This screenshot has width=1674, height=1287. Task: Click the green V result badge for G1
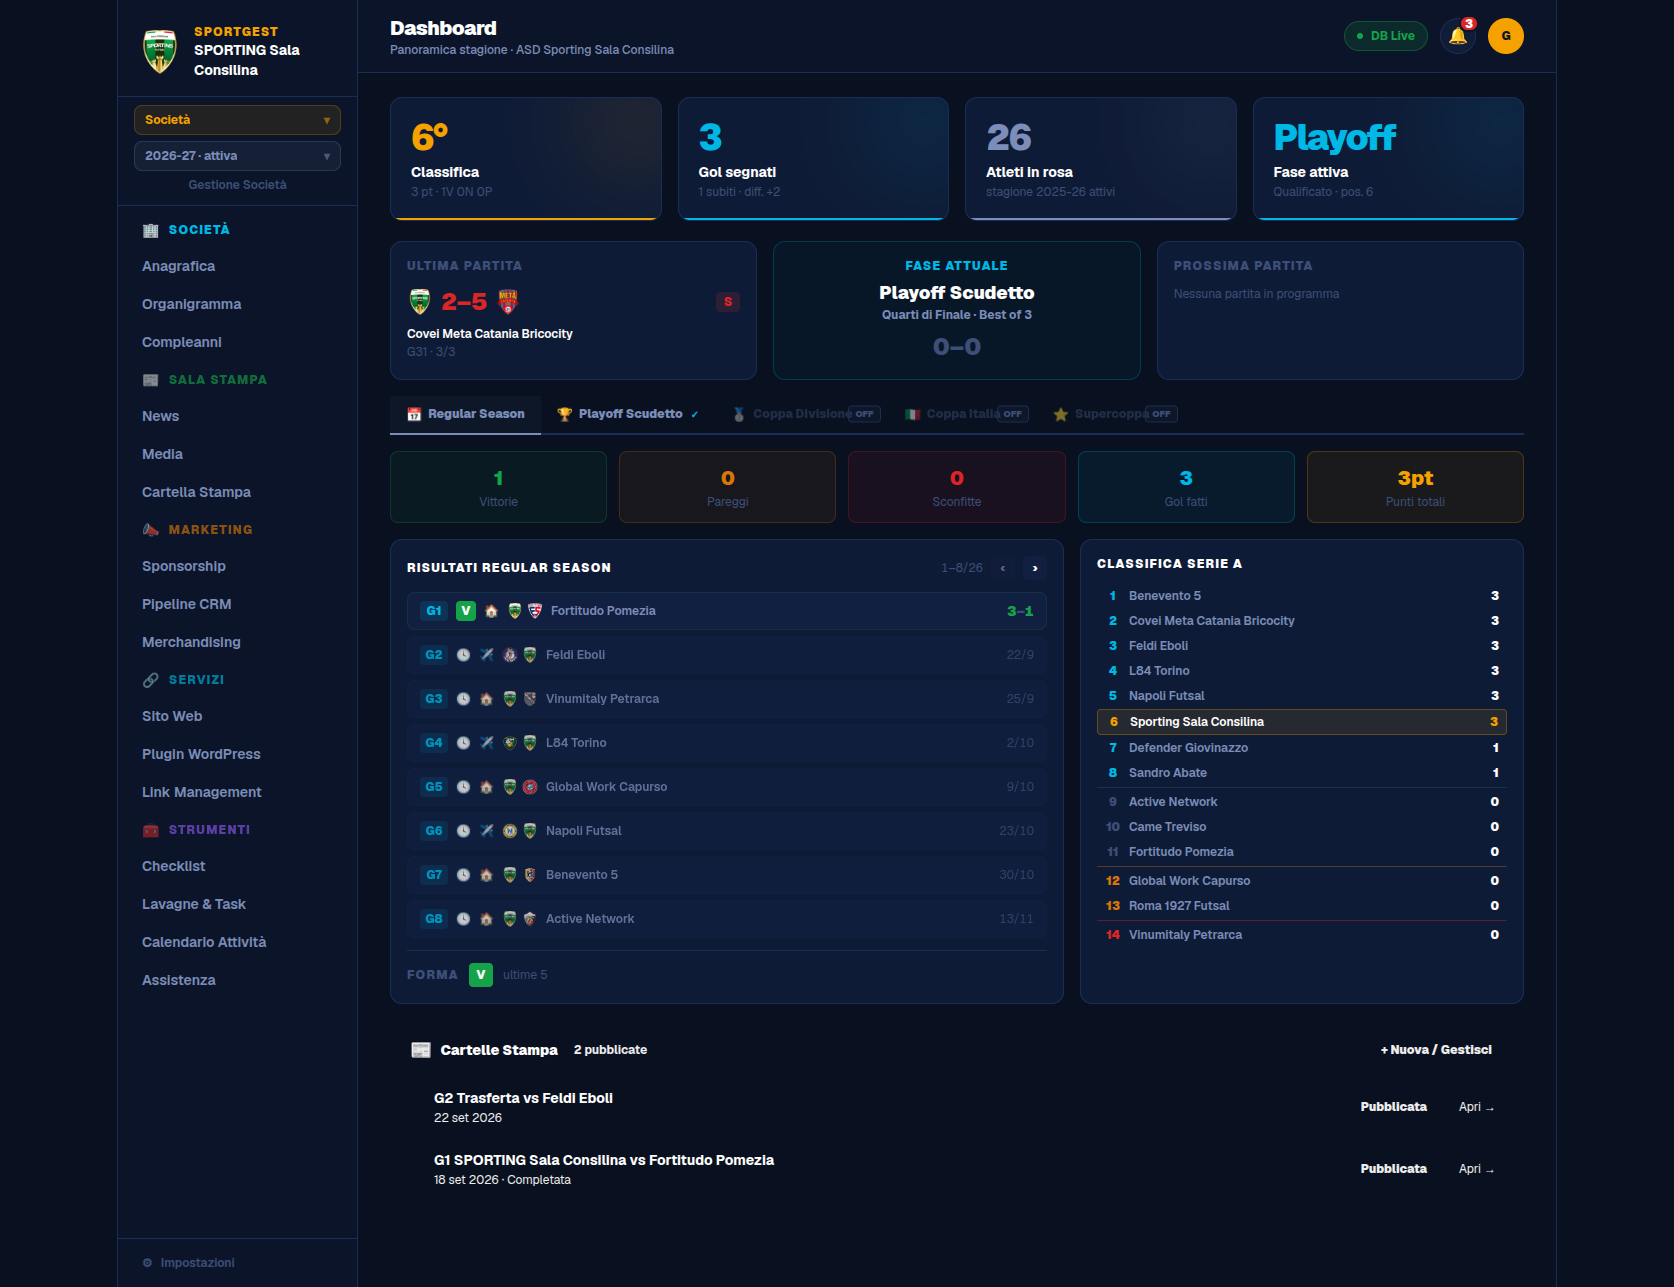tap(466, 611)
